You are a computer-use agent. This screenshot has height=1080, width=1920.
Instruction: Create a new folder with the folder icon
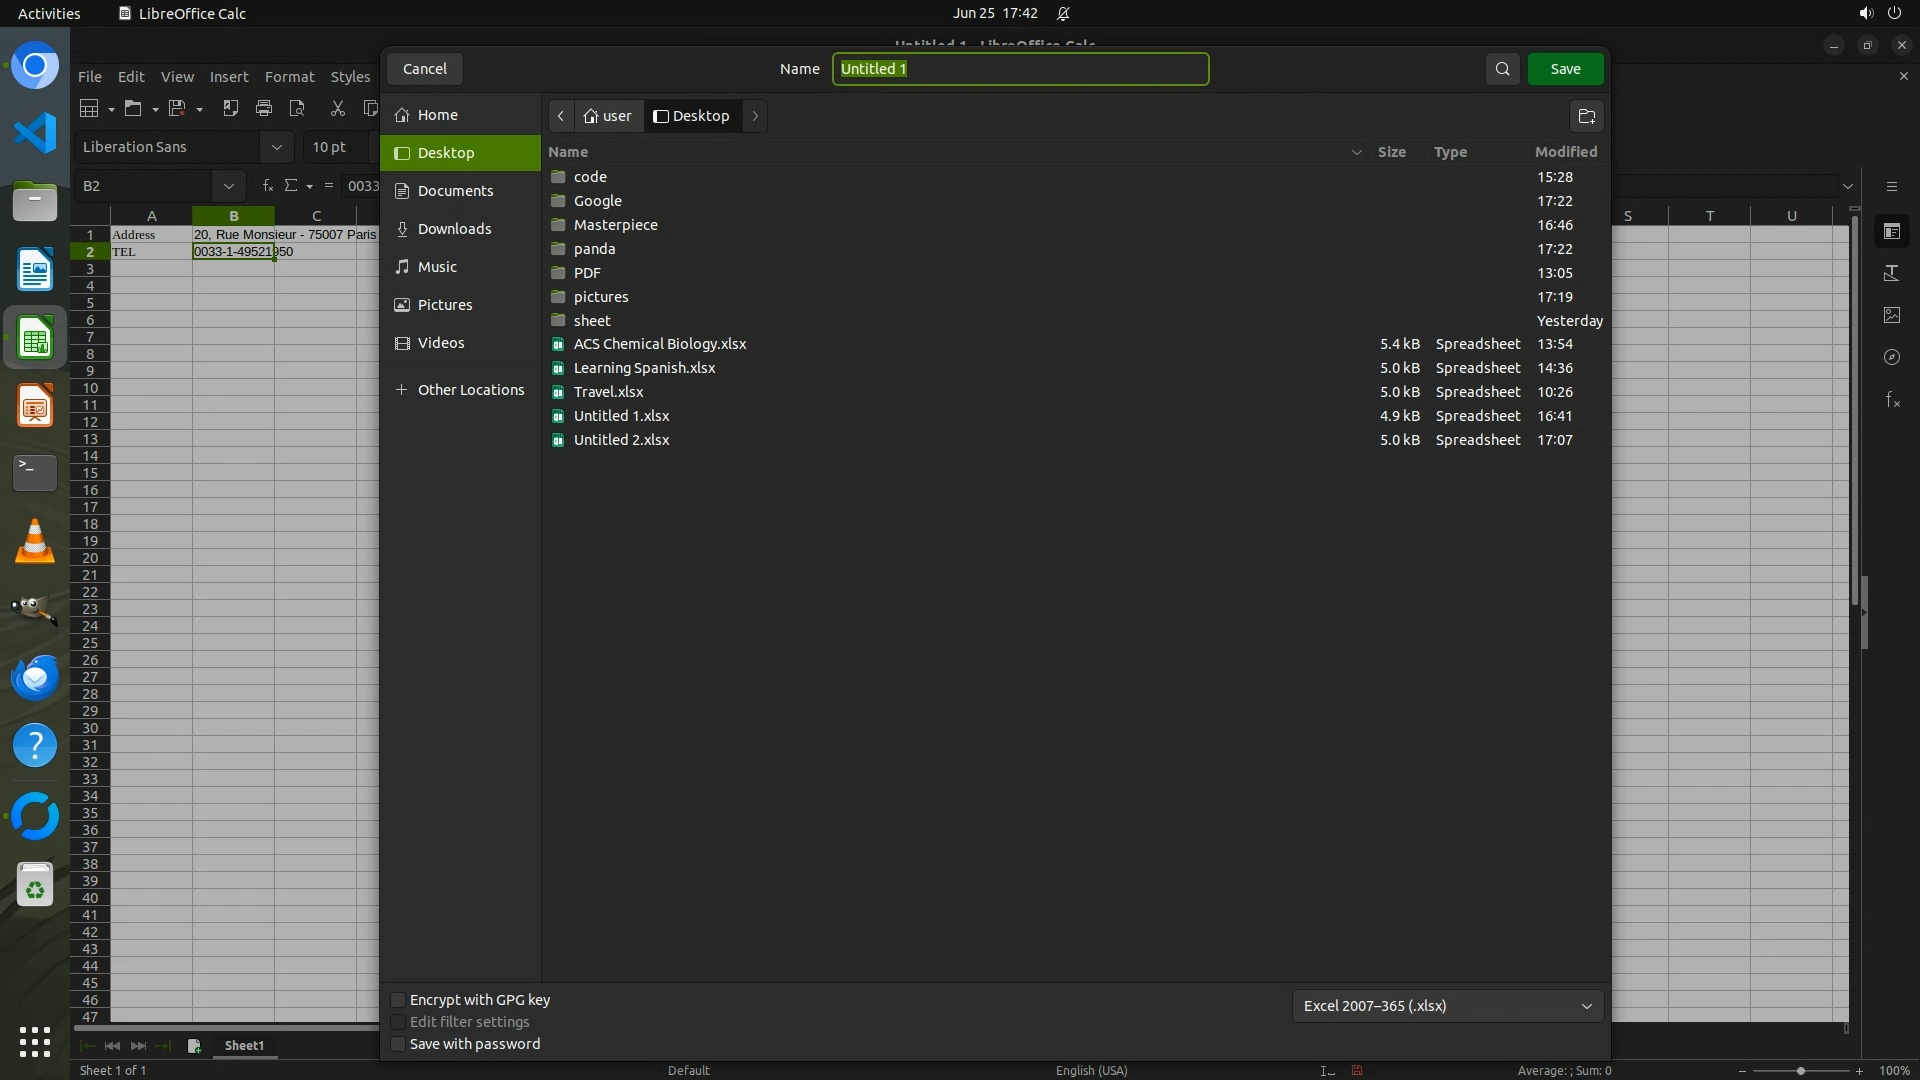[1586, 116]
